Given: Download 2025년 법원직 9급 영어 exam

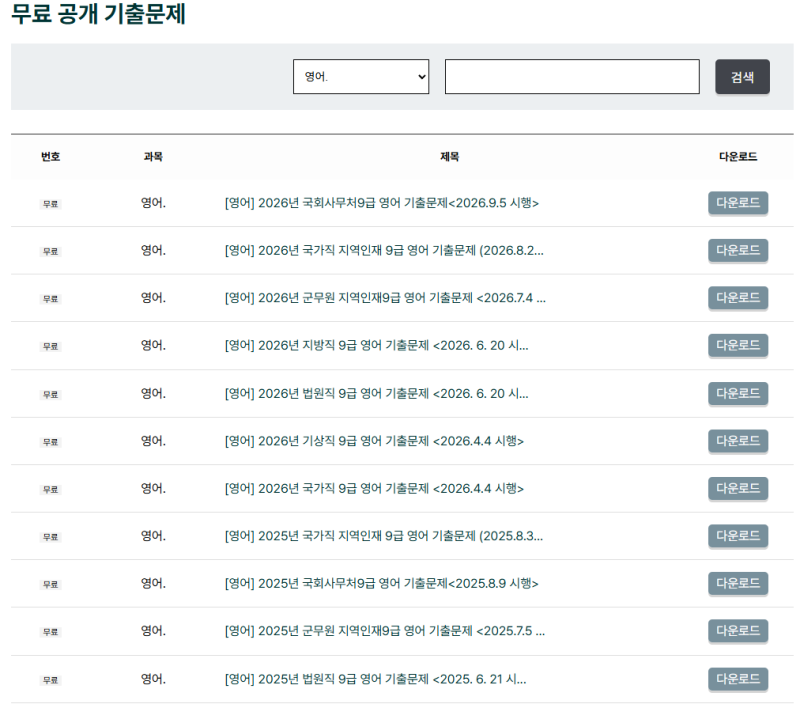Looking at the screenshot, I should click(738, 679).
